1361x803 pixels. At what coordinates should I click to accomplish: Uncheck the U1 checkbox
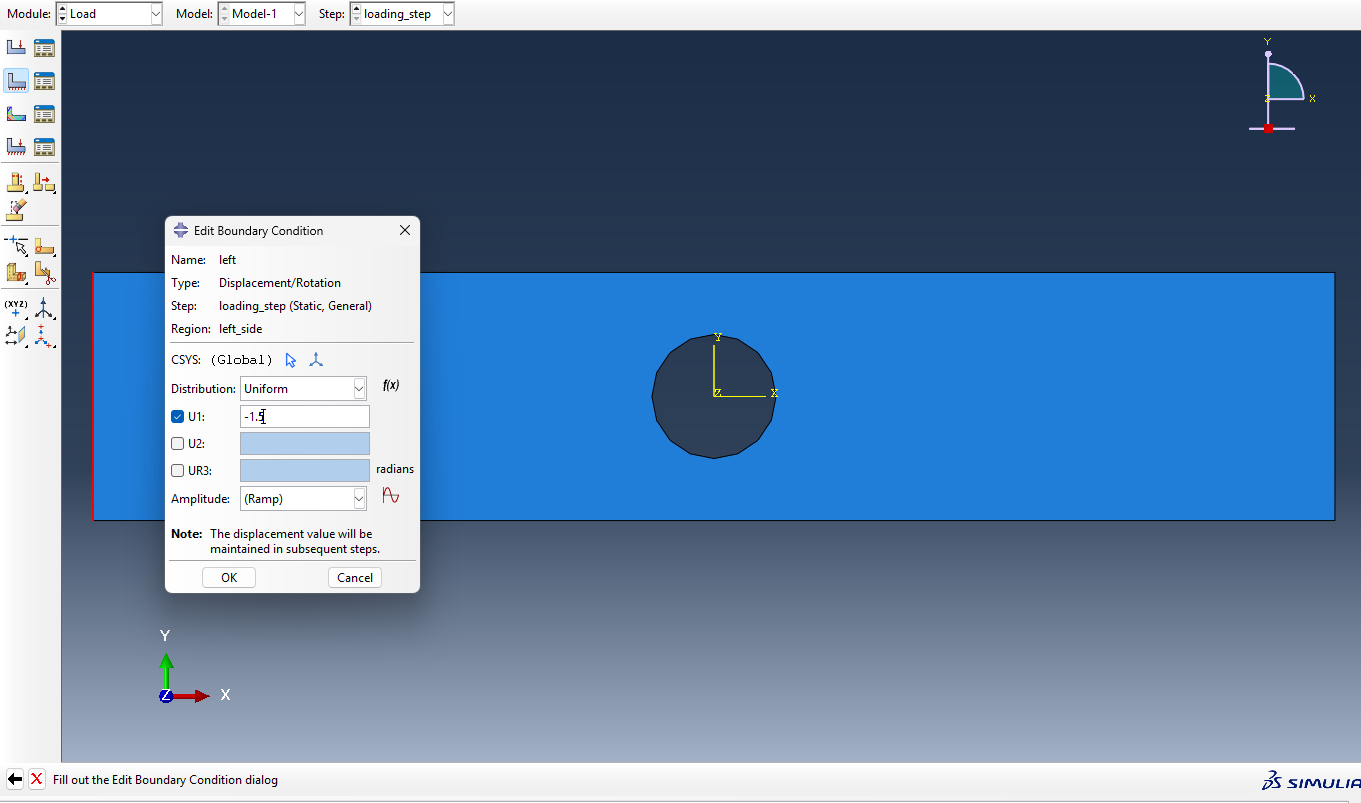(x=178, y=417)
